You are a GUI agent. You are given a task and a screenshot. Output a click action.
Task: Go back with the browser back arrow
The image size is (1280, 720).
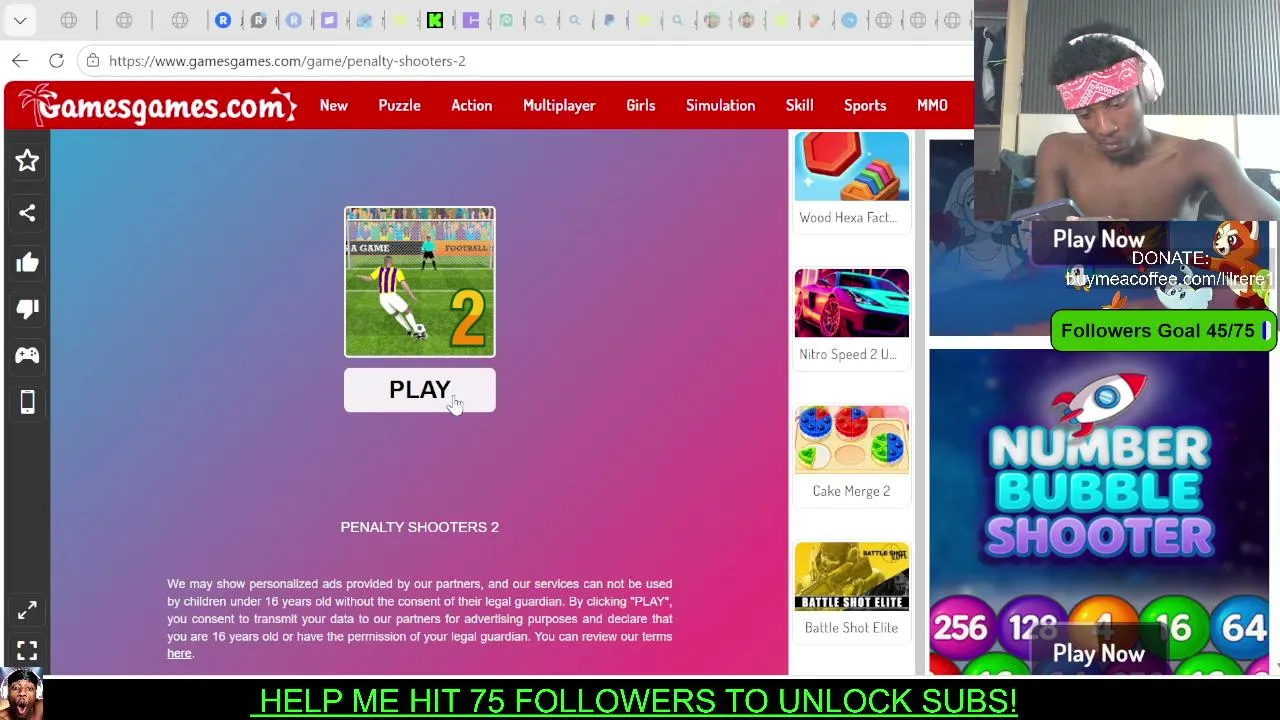pos(20,61)
